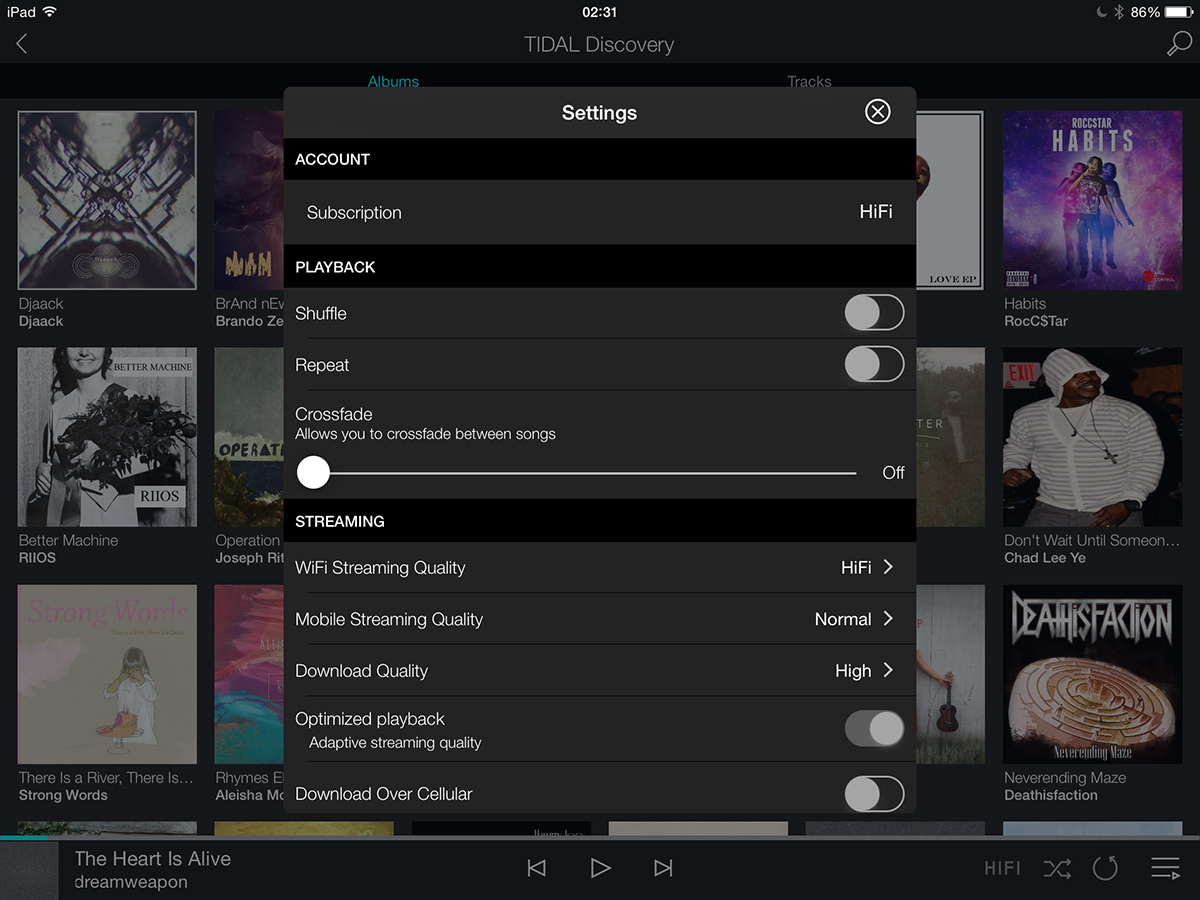Open the Subscription row

(600, 212)
